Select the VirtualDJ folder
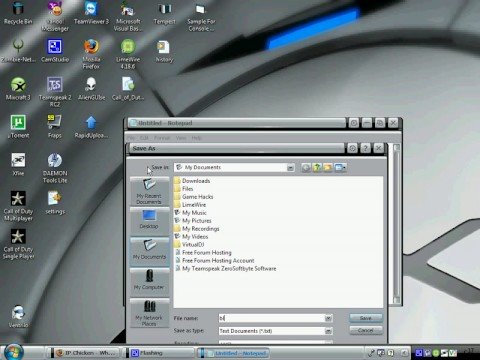The height and width of the screenshot is (360, 480). 189,245
